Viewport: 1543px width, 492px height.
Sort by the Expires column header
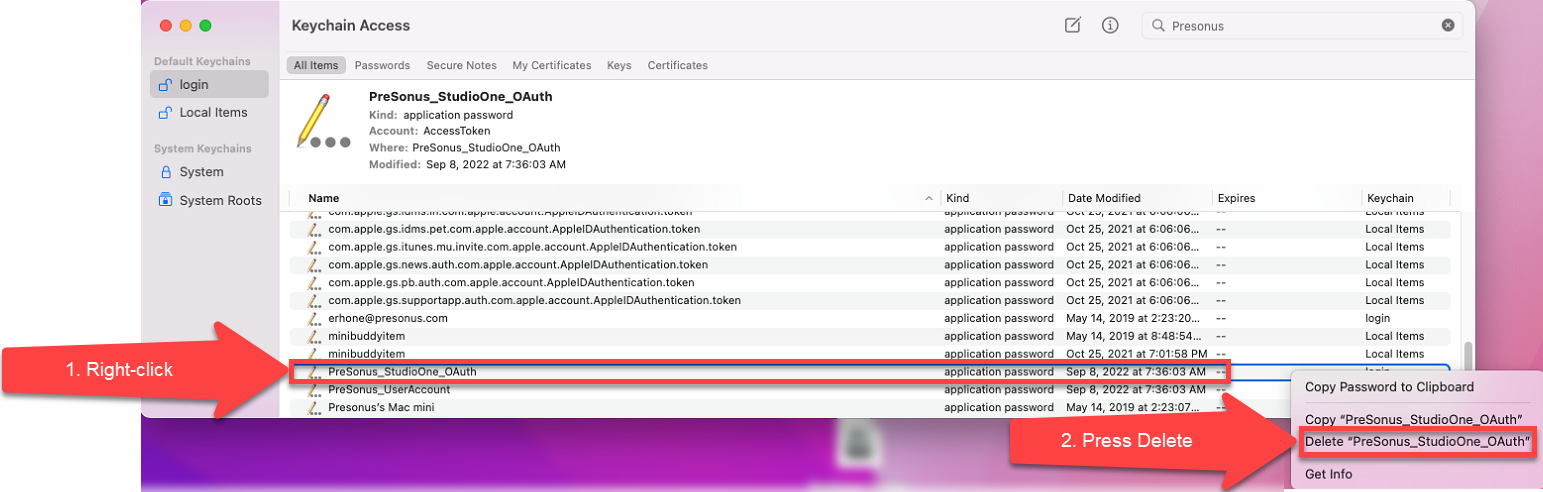[x=1236, y=198]
